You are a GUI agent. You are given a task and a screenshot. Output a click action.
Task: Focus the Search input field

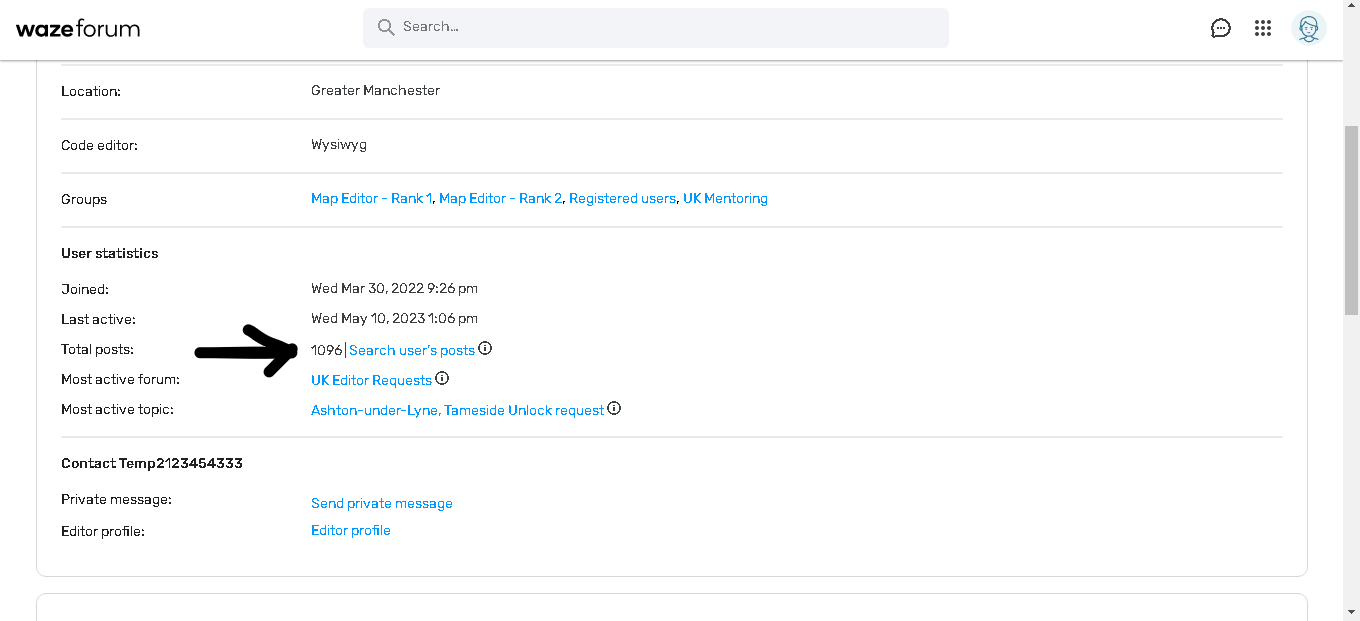click(x=656, y=28)
